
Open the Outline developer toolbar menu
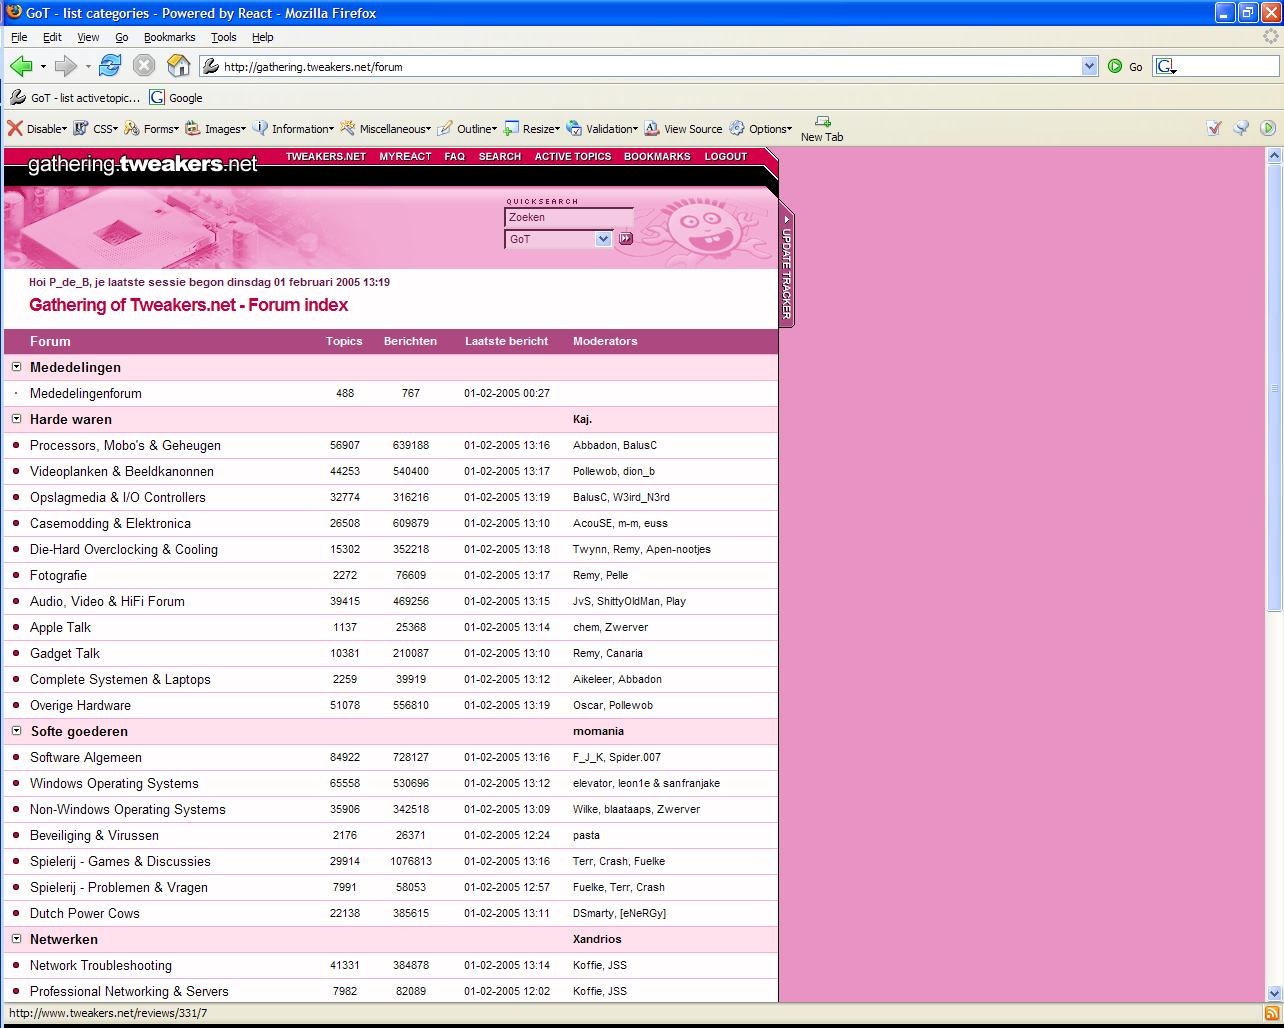point(467,129)
